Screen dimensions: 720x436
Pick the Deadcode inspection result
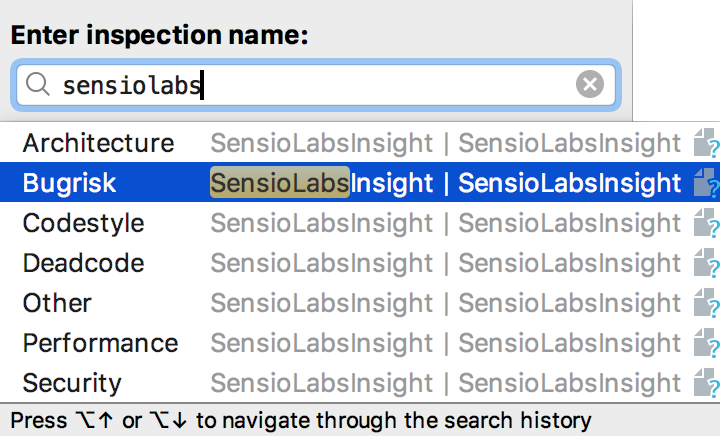(x=83, y=264)
